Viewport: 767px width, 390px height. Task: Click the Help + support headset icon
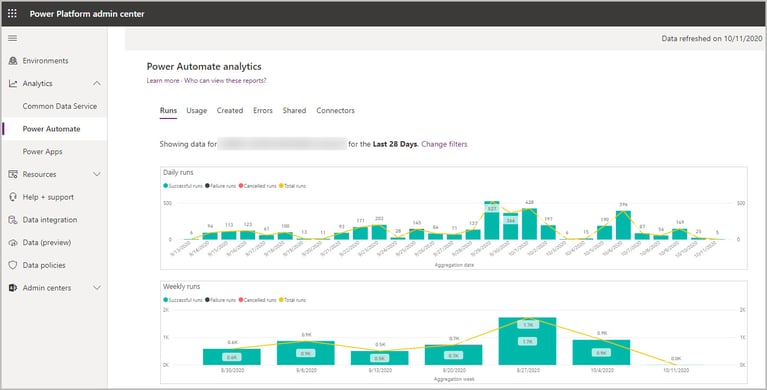point(13,197)
